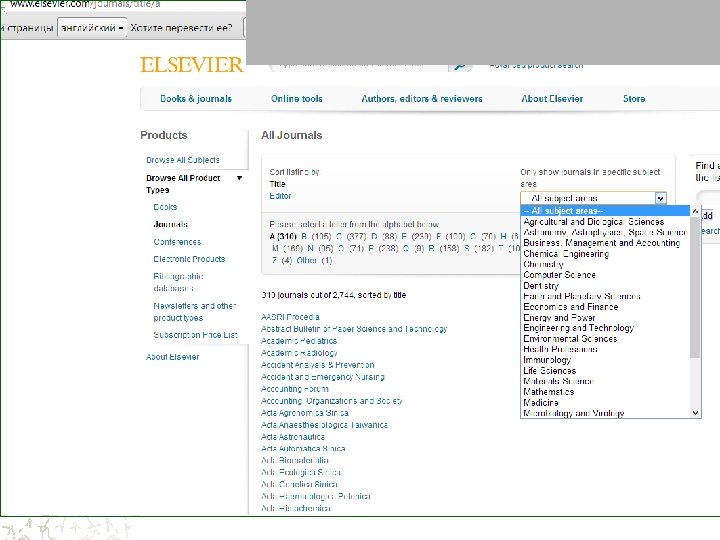This screenshot has width=720, height=540.
Task: Click the subject list scrollbar thumb
Action: (695, 287)
